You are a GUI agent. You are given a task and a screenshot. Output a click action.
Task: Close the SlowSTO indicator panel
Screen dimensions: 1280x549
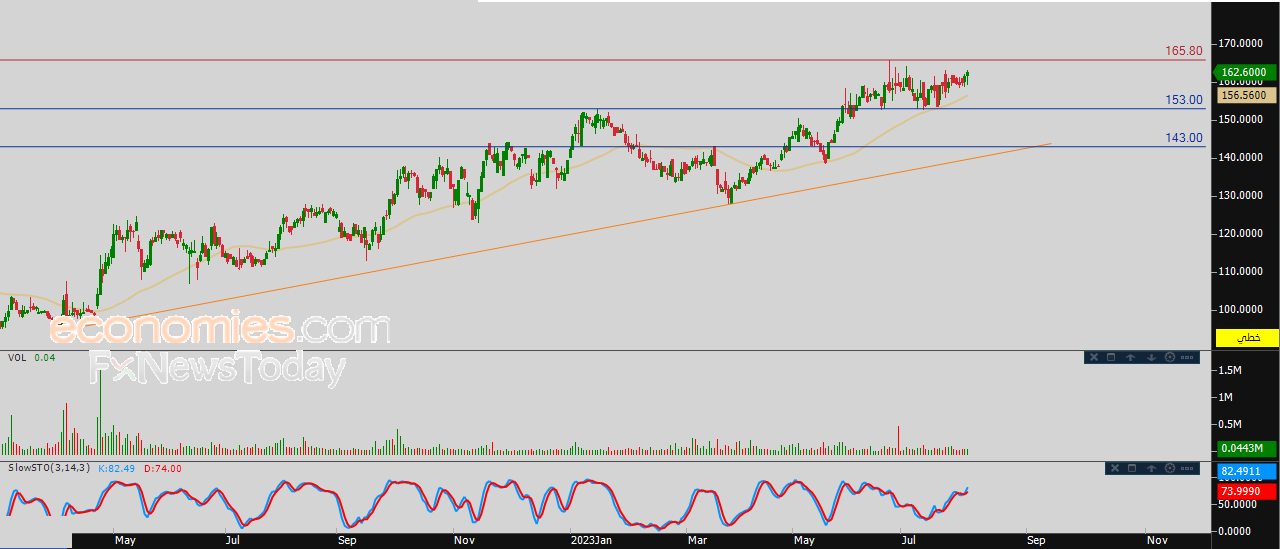[1113, 468]
